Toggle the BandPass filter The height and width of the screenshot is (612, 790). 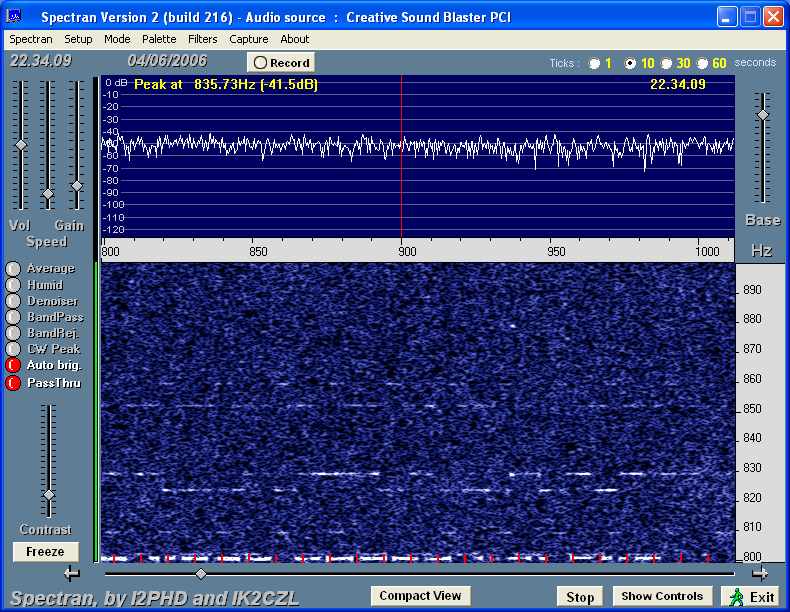click(x=13, y=317)
